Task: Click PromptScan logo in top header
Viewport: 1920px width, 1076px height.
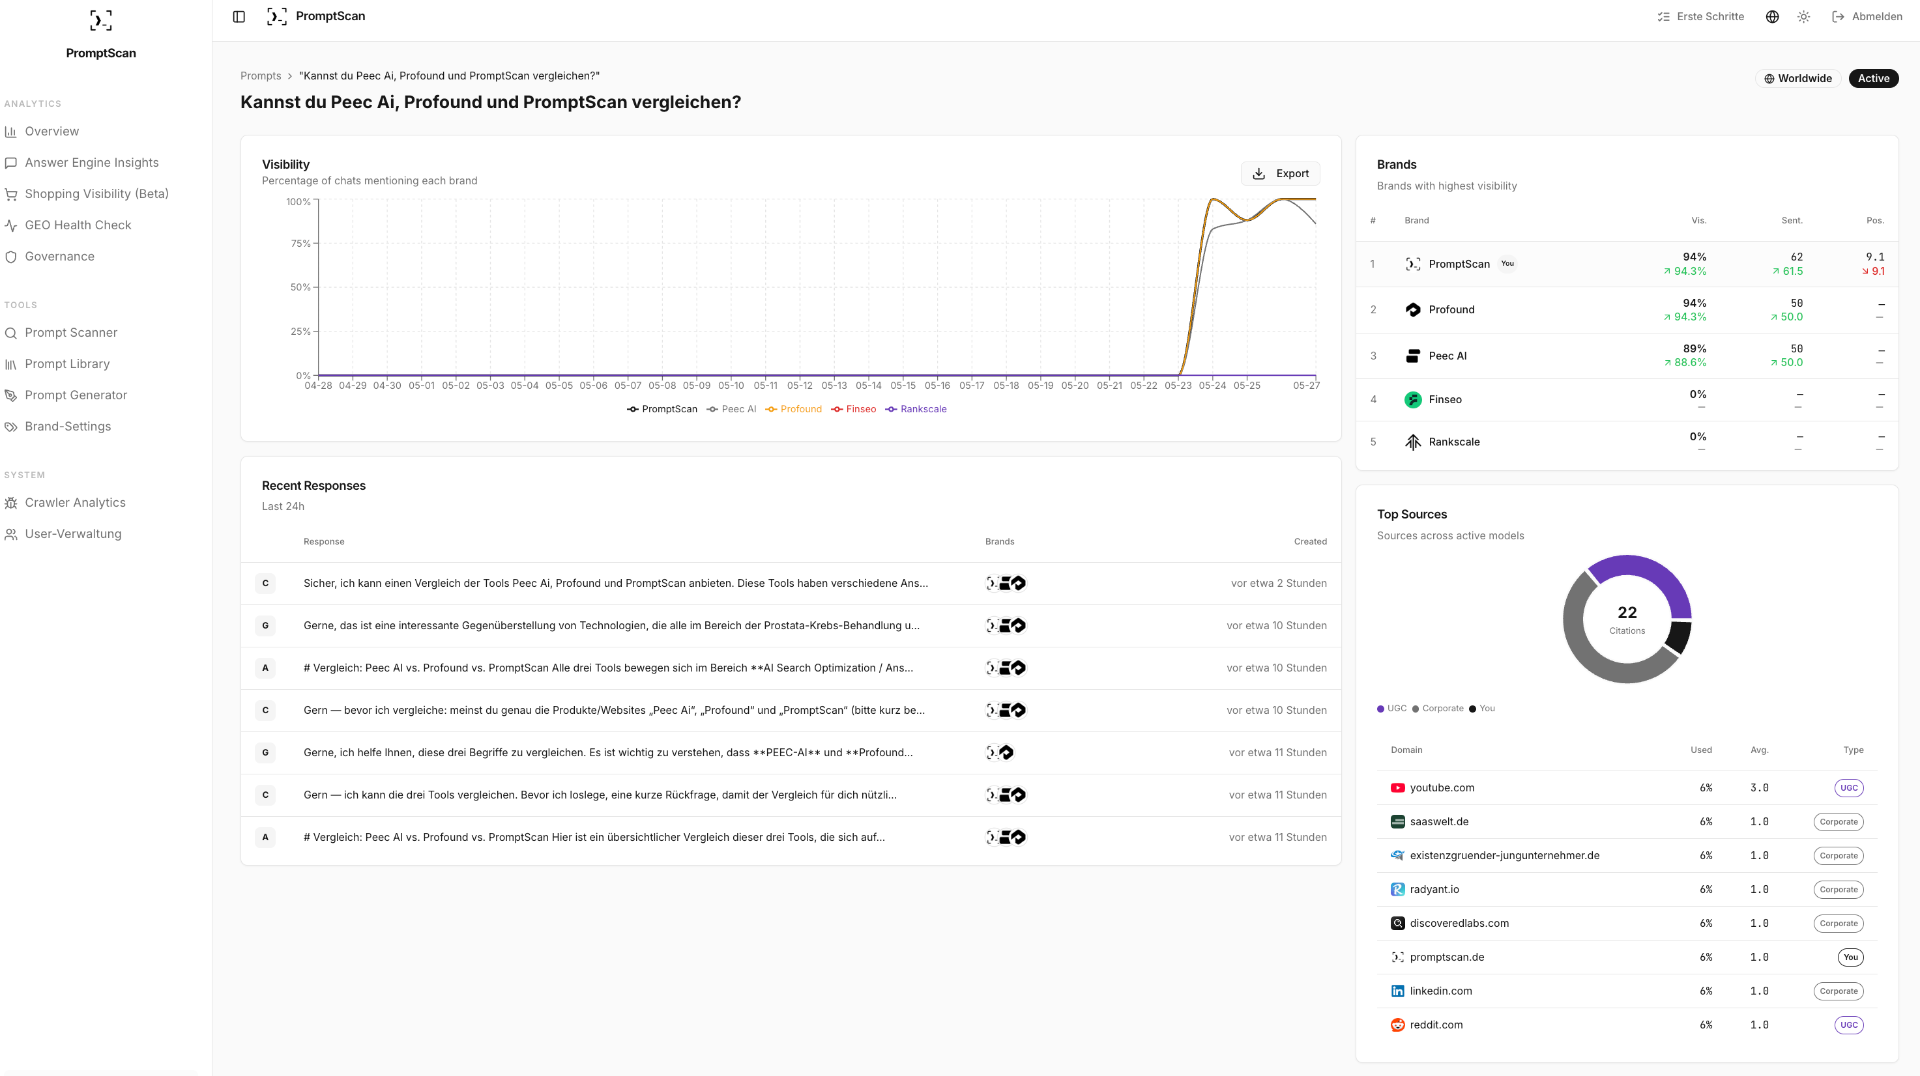Action: click(277, 17)
